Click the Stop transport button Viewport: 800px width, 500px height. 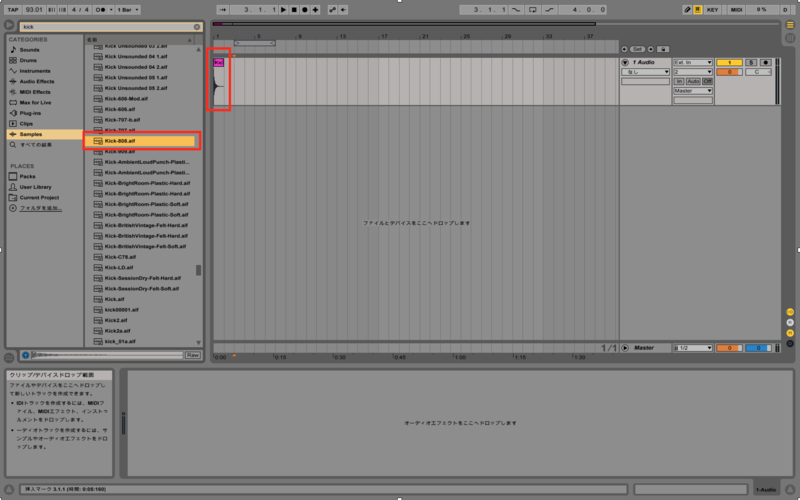point(294,10)
